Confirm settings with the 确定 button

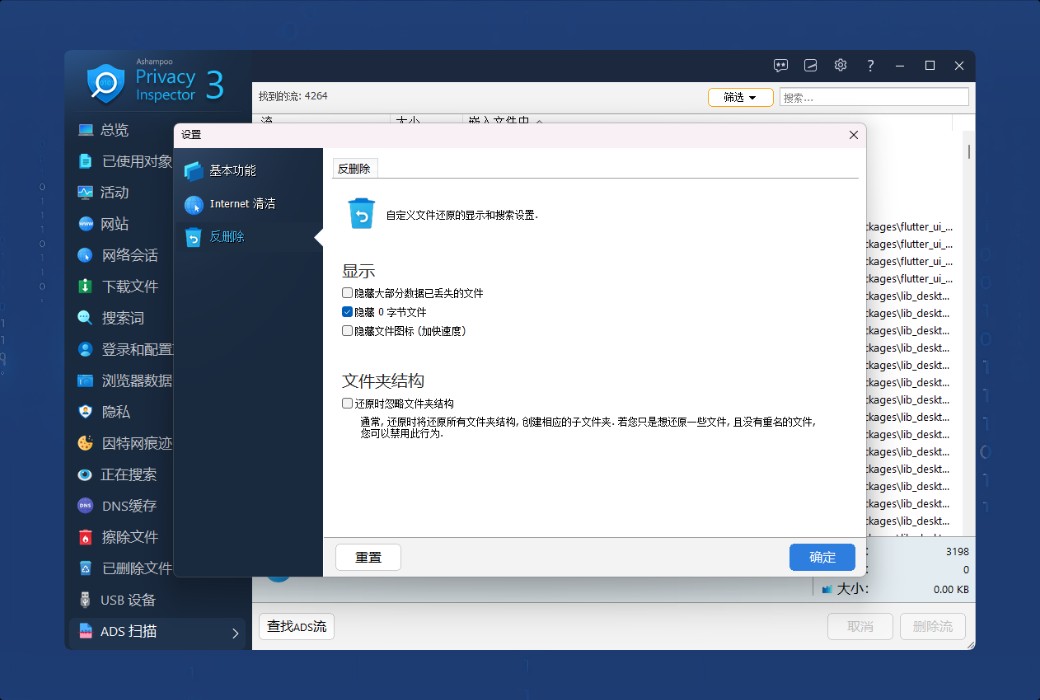pos(822,558)
